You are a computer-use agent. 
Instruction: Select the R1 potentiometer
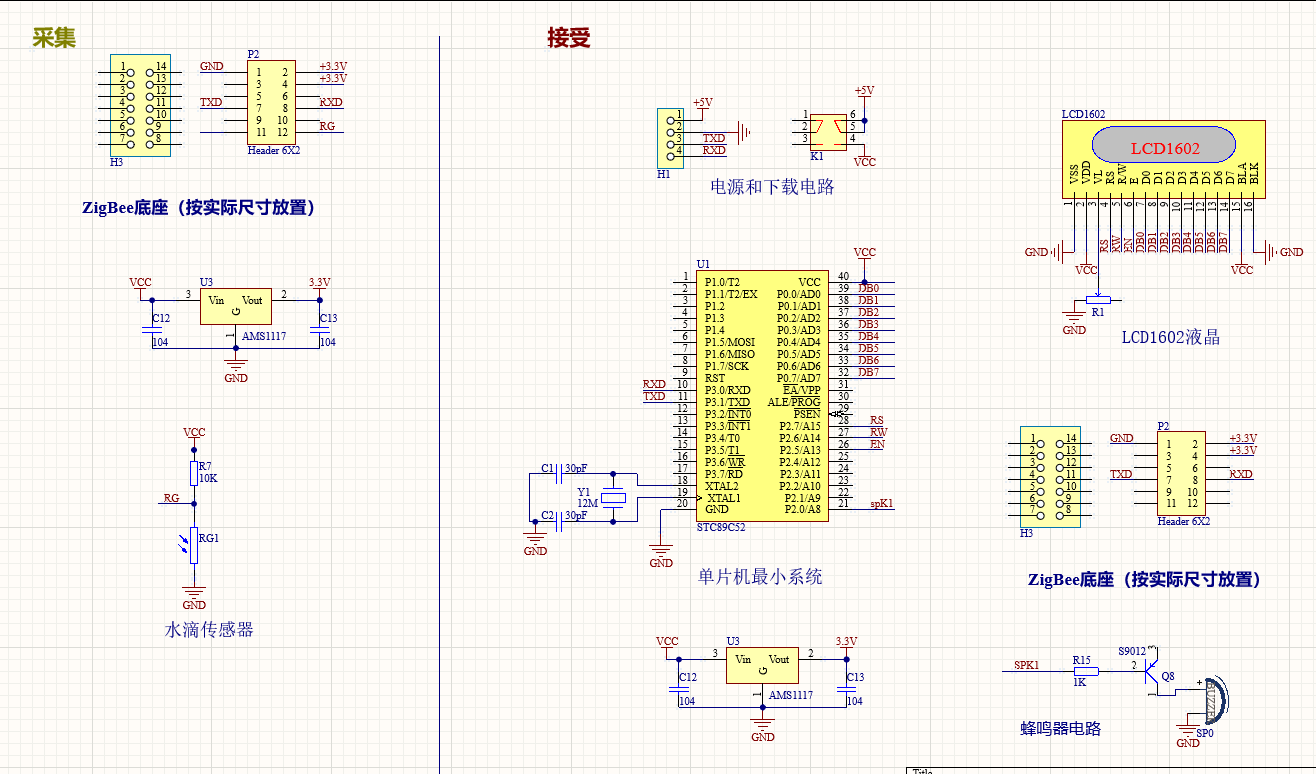point(1099,298)
